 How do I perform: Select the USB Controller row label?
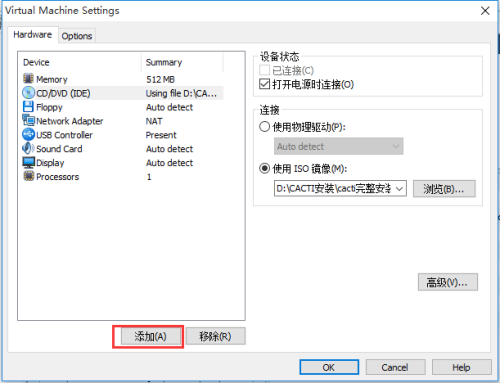click(64, 135)
